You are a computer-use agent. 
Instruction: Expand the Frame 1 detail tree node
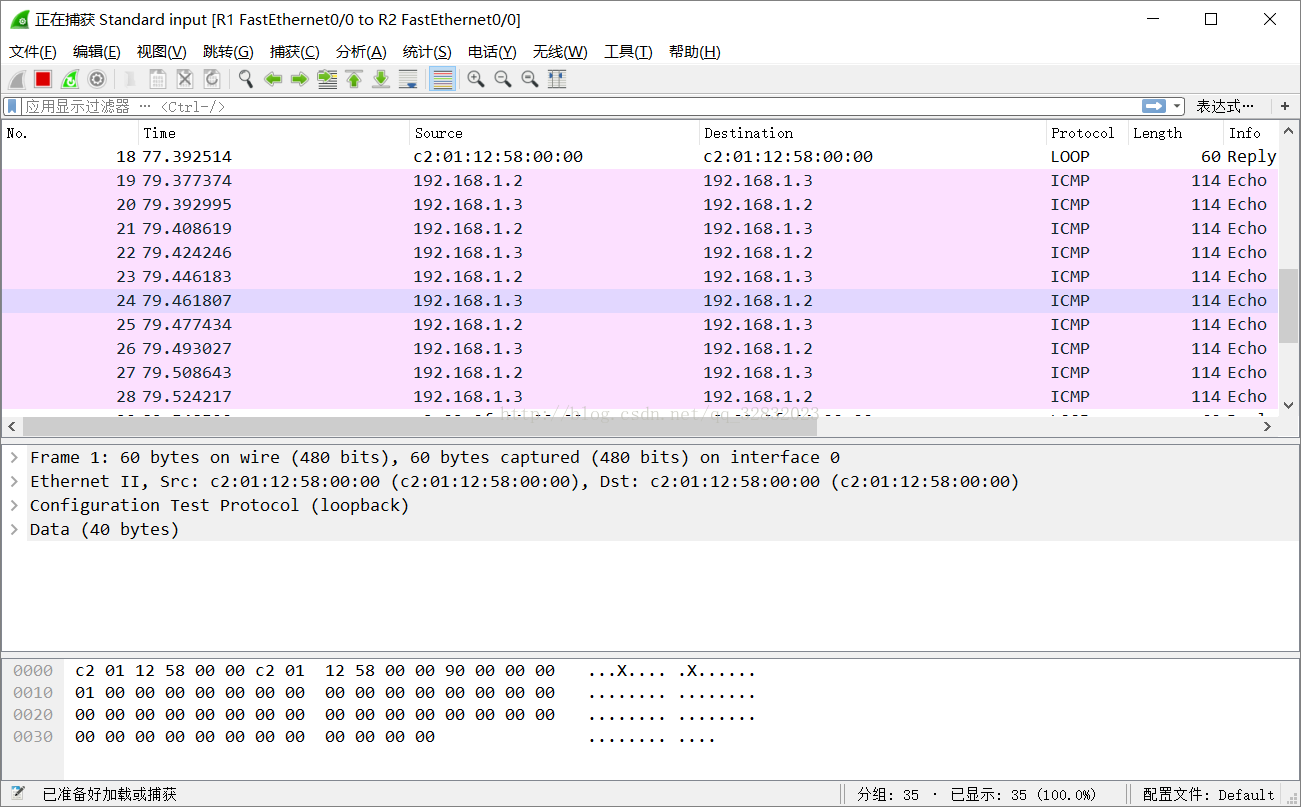point(15,458)
